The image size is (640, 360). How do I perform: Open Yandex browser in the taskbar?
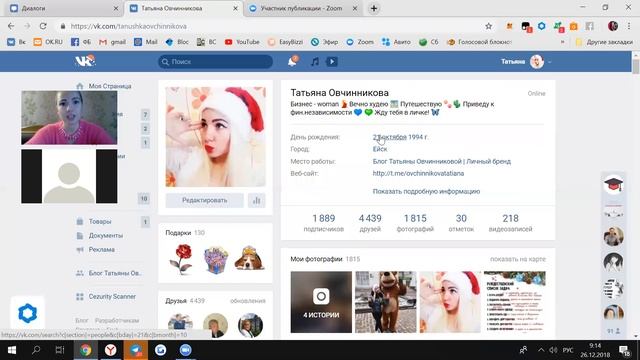click(110, 350)
